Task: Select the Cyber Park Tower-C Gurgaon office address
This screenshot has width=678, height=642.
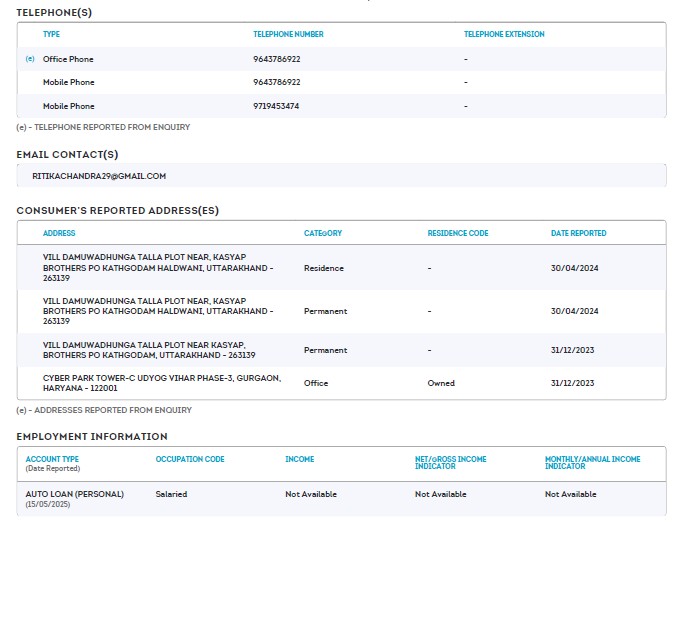Action: [x=161, y=383]
